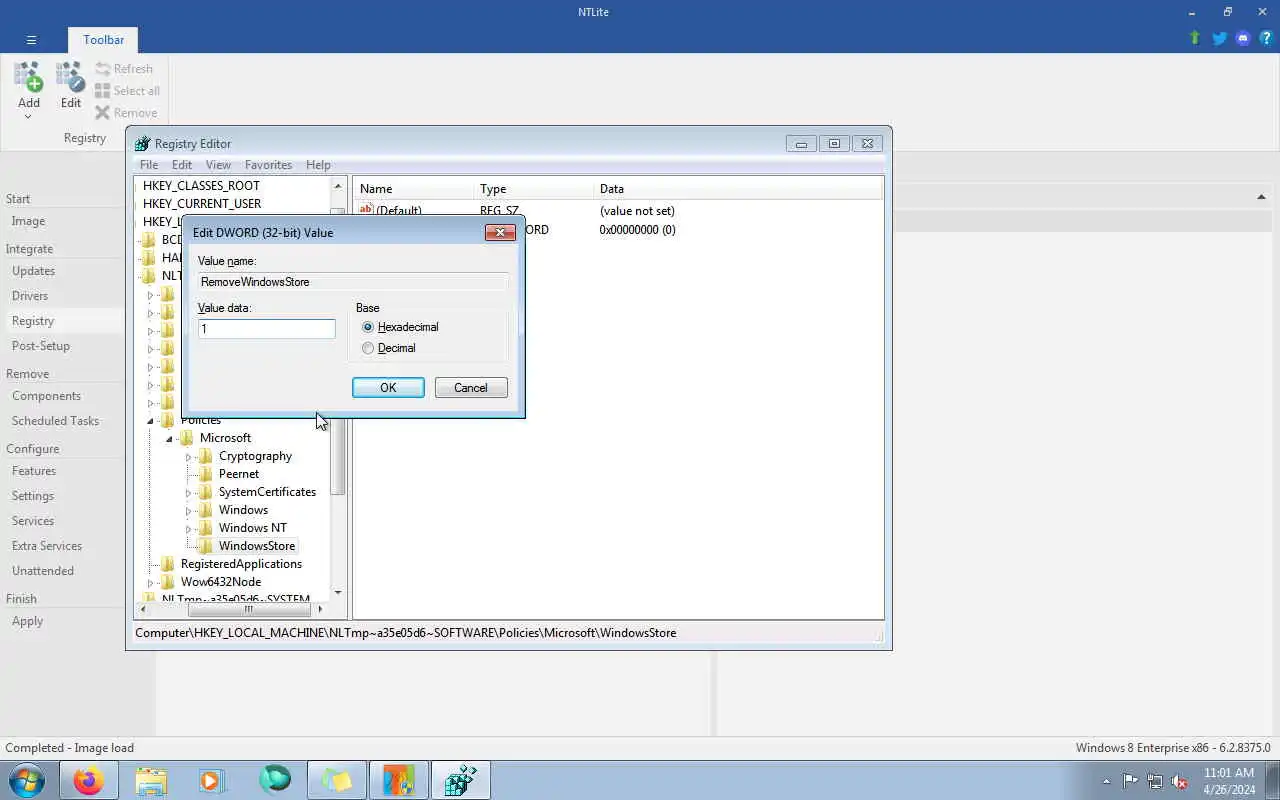Image resolution: width=1280 pixels, height=800 pixels.
Task: Click the Windows Start orb
Action: (x=26, y=780)
